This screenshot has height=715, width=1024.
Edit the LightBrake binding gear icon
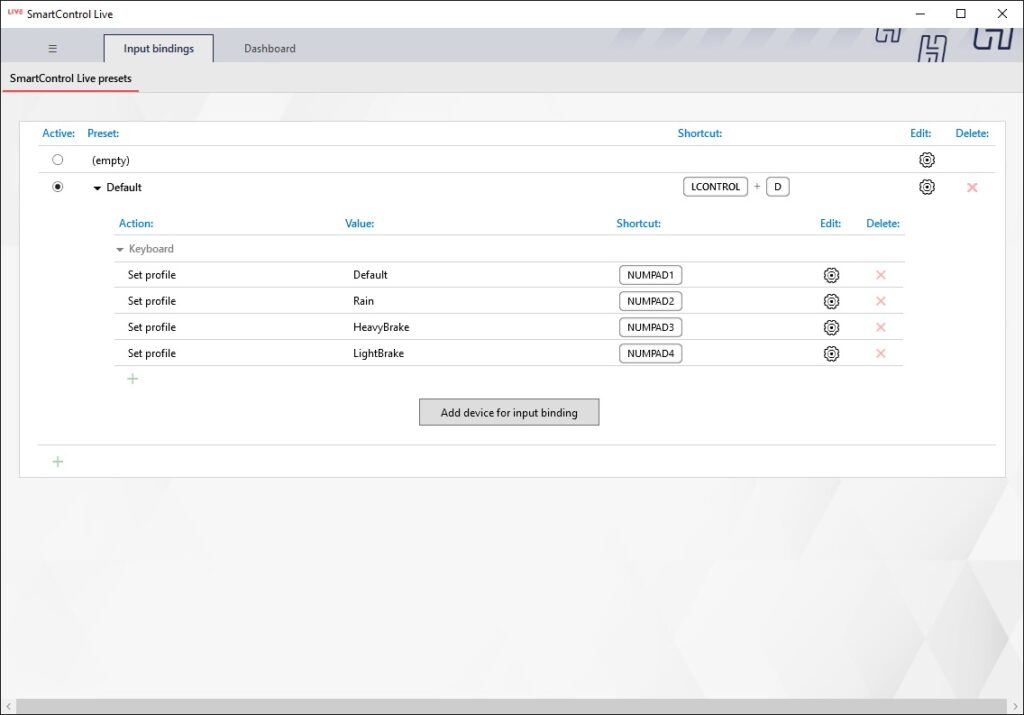[x=831, y=353]
